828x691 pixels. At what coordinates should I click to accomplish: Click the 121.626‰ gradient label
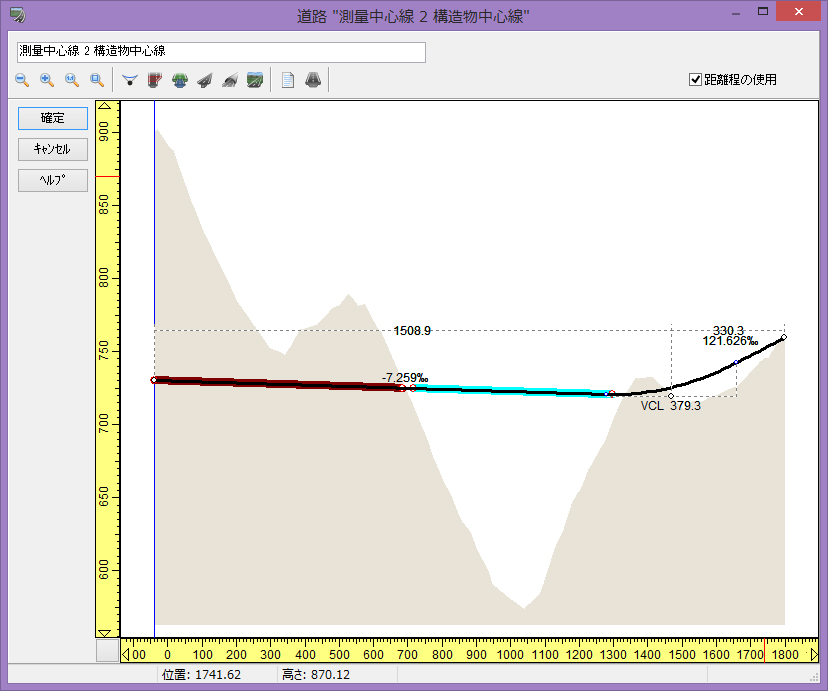730,341
